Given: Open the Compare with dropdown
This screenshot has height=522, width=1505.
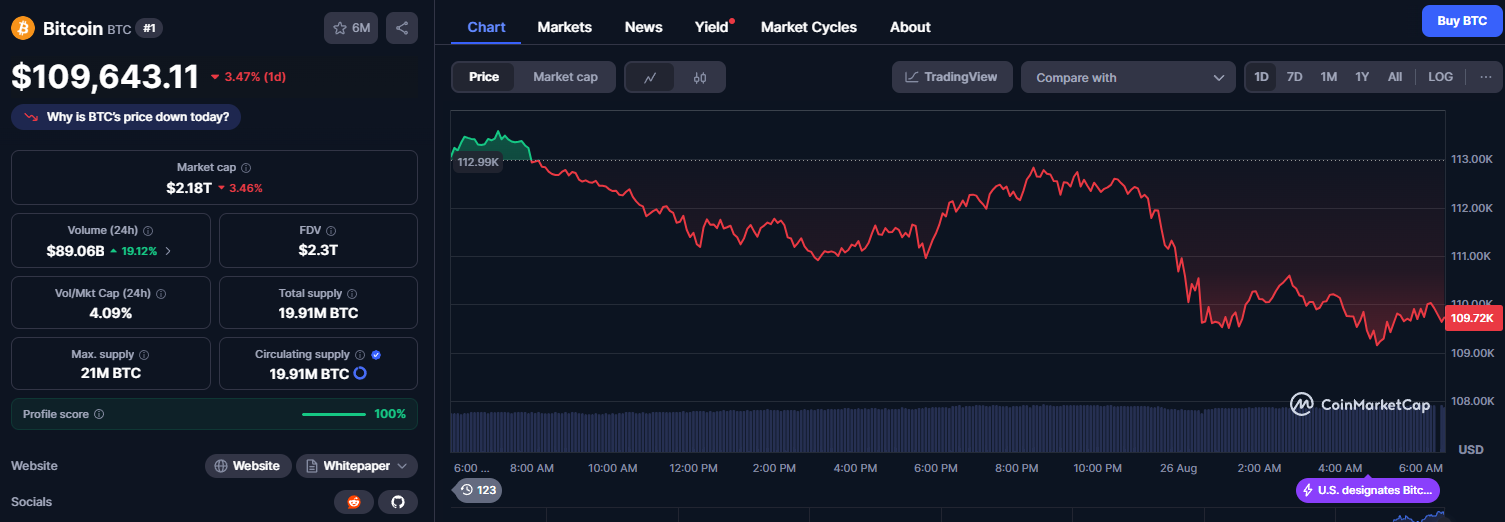Looking at the screenshot, I should coord(1128,77).
